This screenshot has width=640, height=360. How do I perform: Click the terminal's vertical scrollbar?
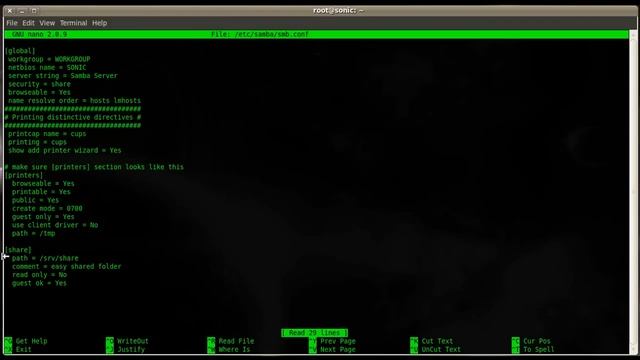(x=633, y=192)
